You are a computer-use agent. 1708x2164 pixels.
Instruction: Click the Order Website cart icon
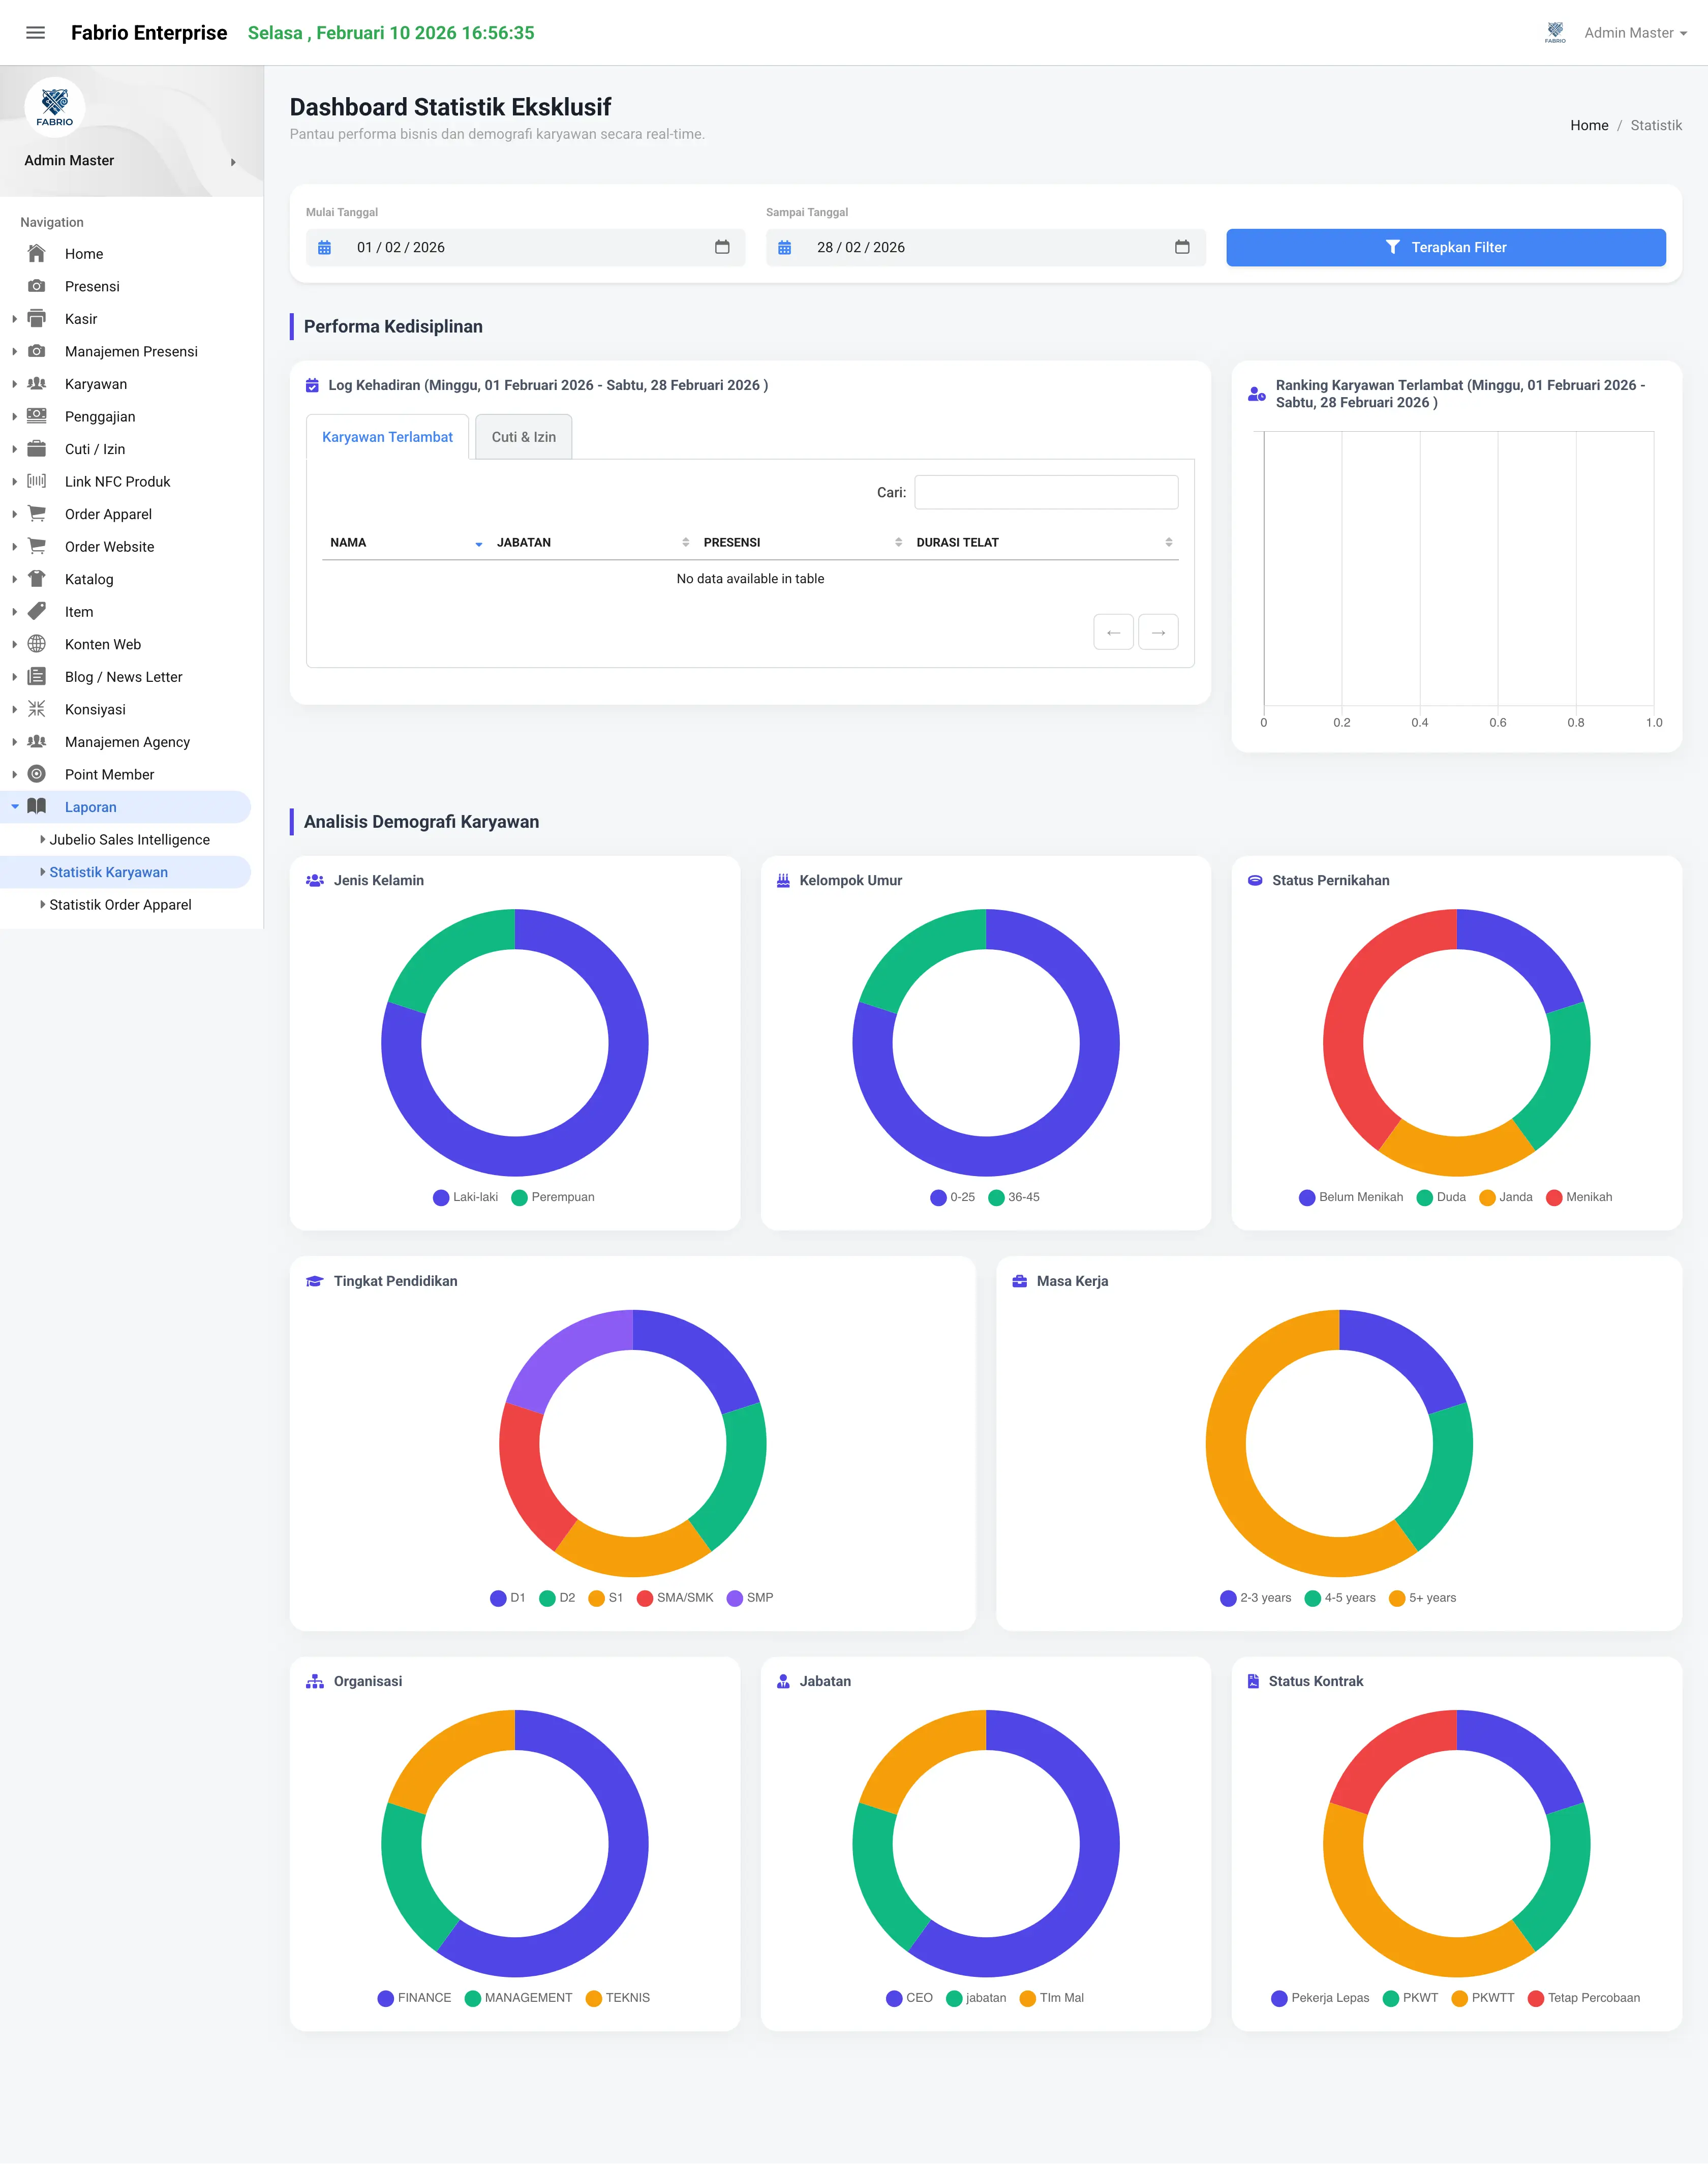(x=37, y=546)
